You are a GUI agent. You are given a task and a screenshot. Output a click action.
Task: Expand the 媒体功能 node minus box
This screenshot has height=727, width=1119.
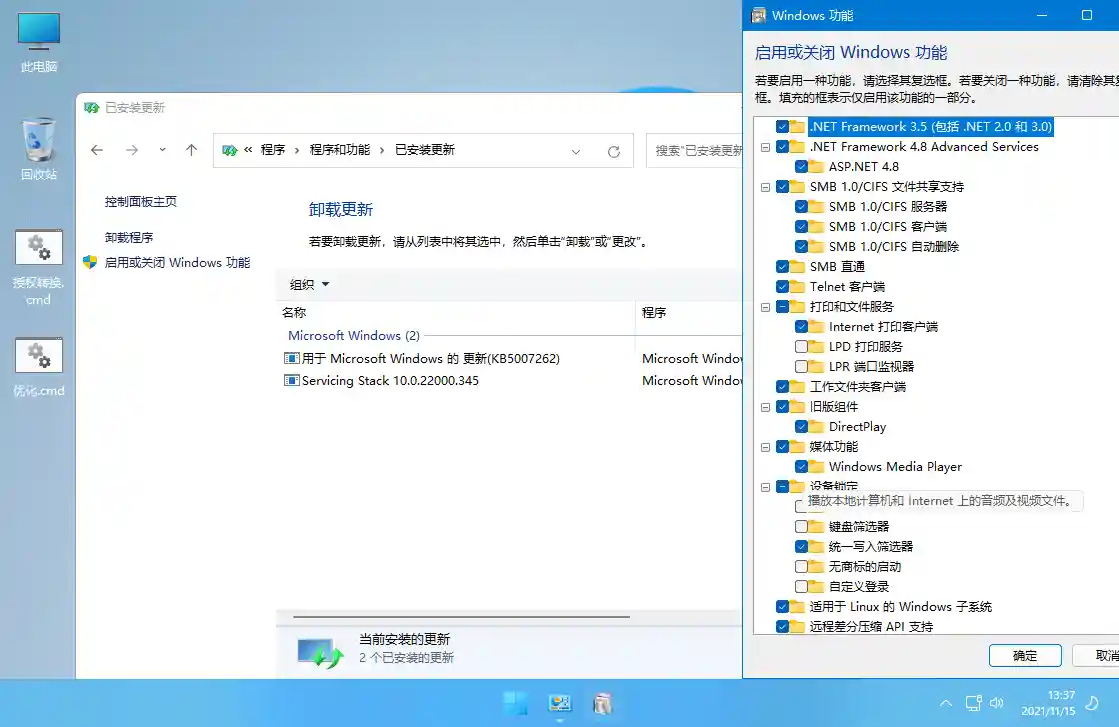click(764, 446)
